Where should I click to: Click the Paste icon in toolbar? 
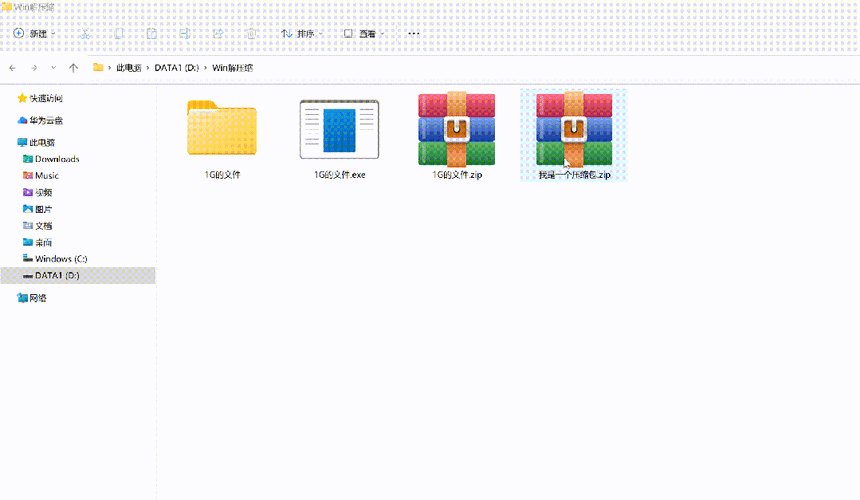click(x=151, y=33)
